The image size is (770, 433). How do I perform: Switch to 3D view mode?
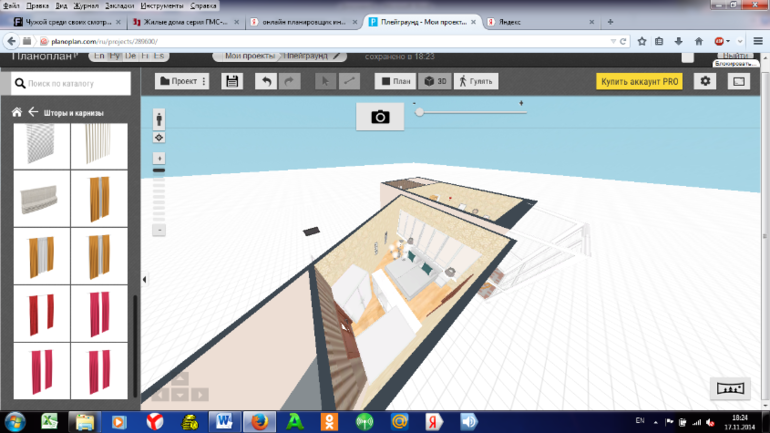pyautogui.click(x=435, y=81)
